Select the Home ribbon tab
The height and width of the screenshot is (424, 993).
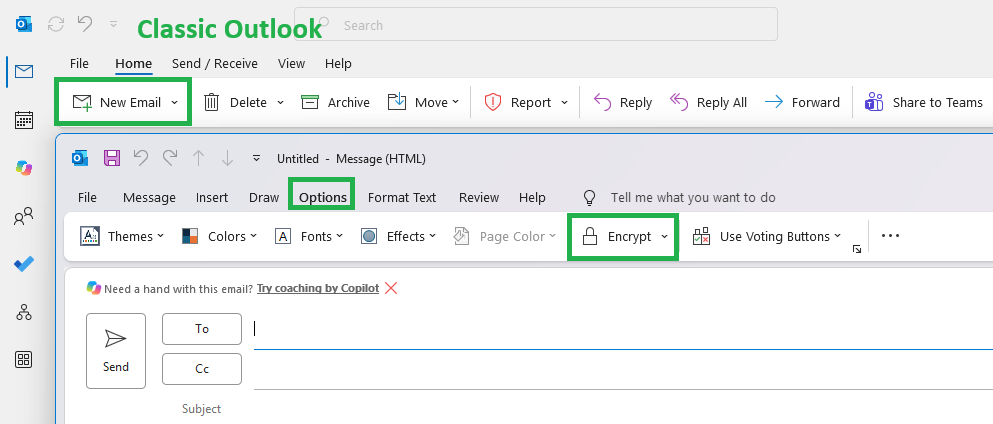click(134, 63)
